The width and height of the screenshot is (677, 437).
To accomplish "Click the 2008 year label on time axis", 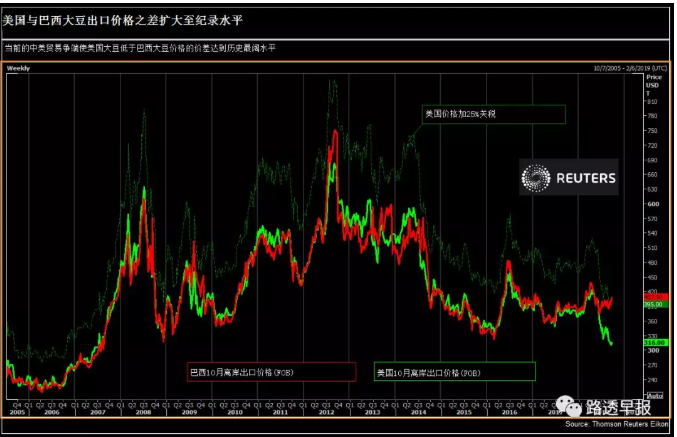I will pos(143,411).
